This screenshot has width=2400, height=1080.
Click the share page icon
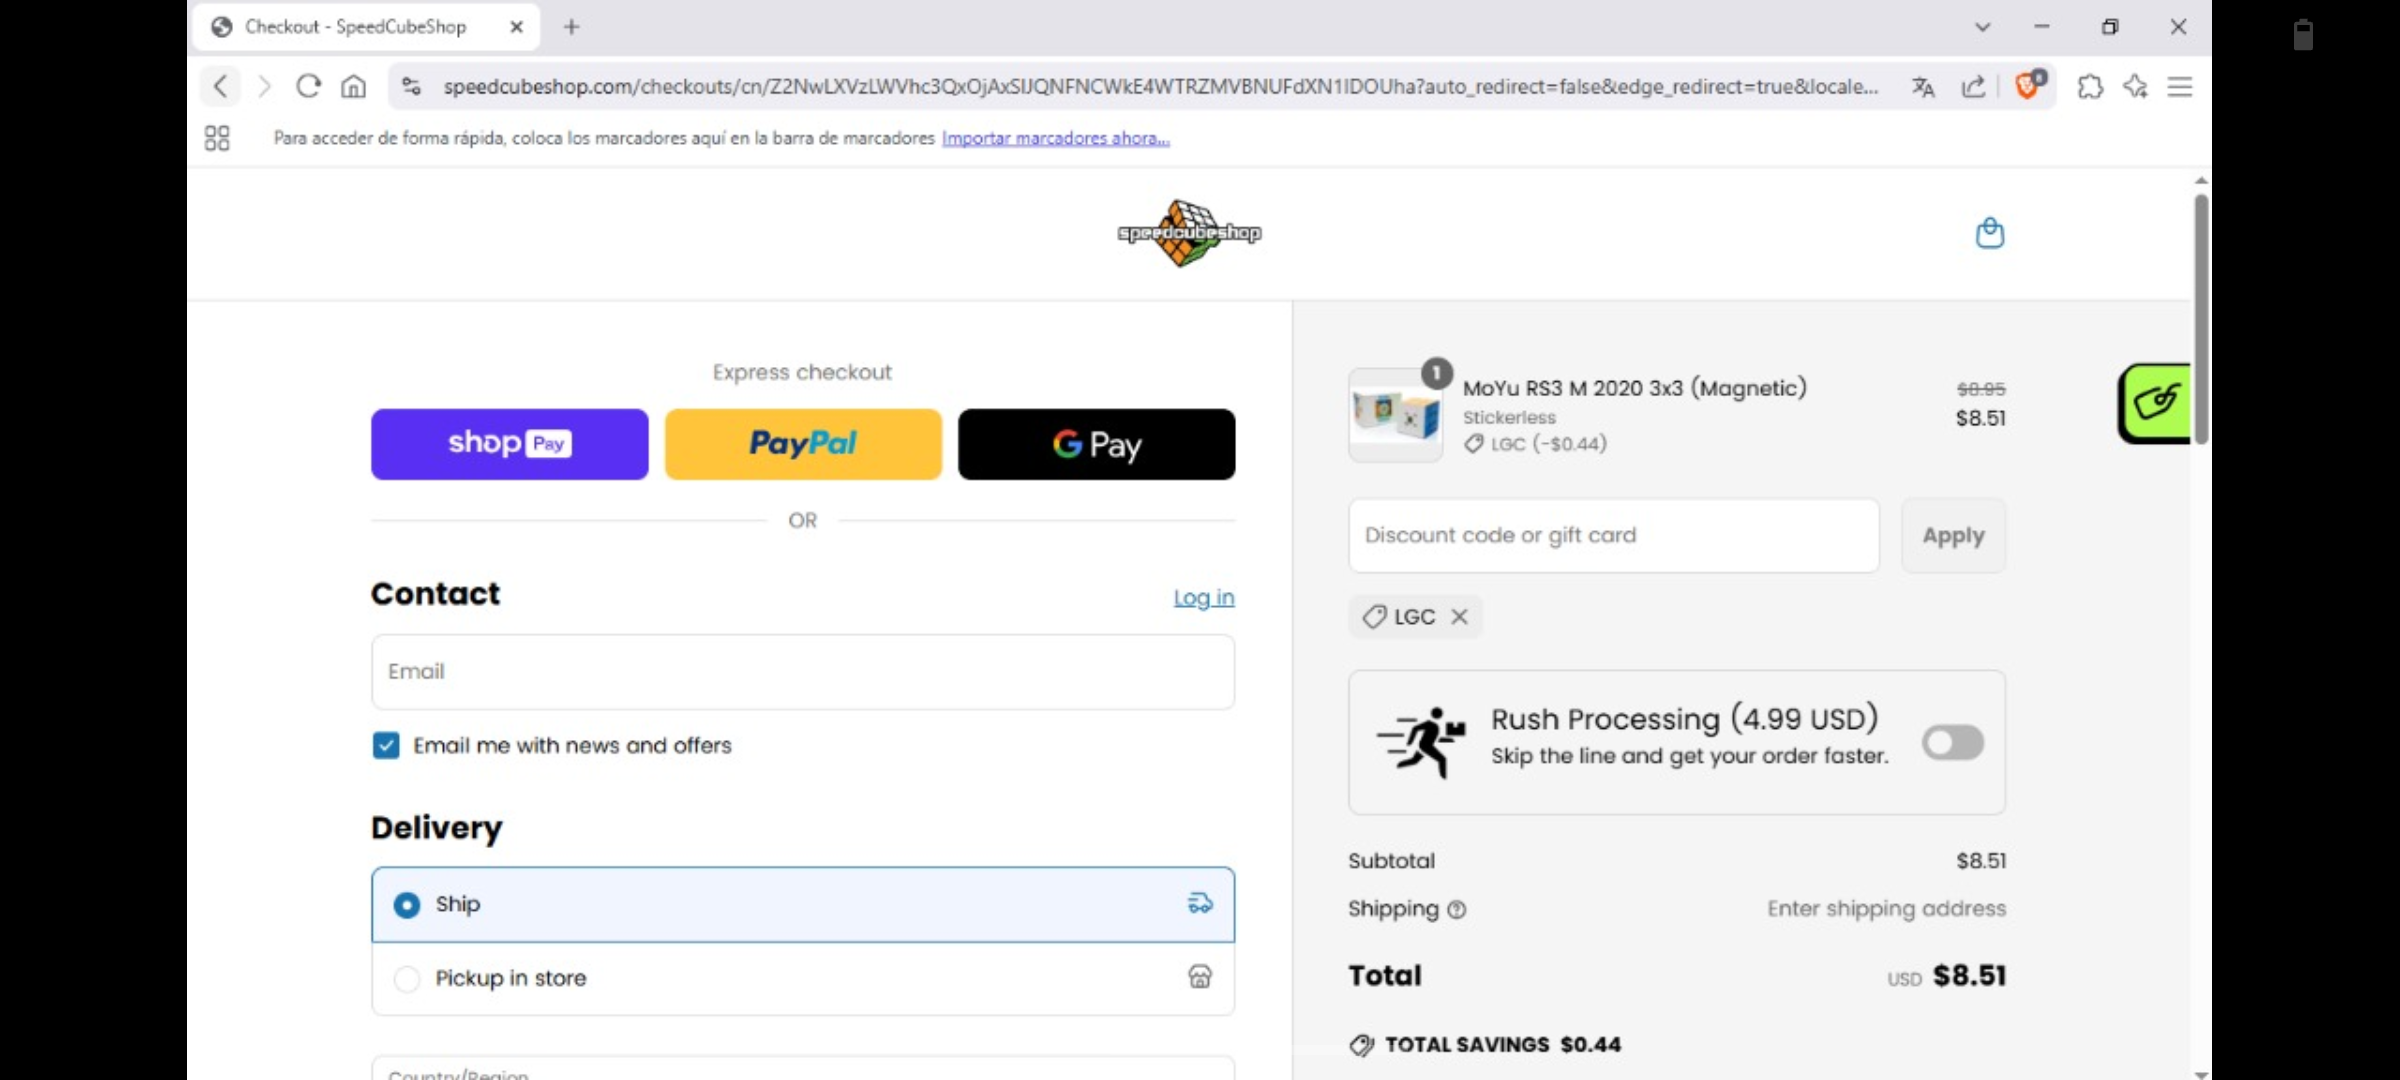1973,87
